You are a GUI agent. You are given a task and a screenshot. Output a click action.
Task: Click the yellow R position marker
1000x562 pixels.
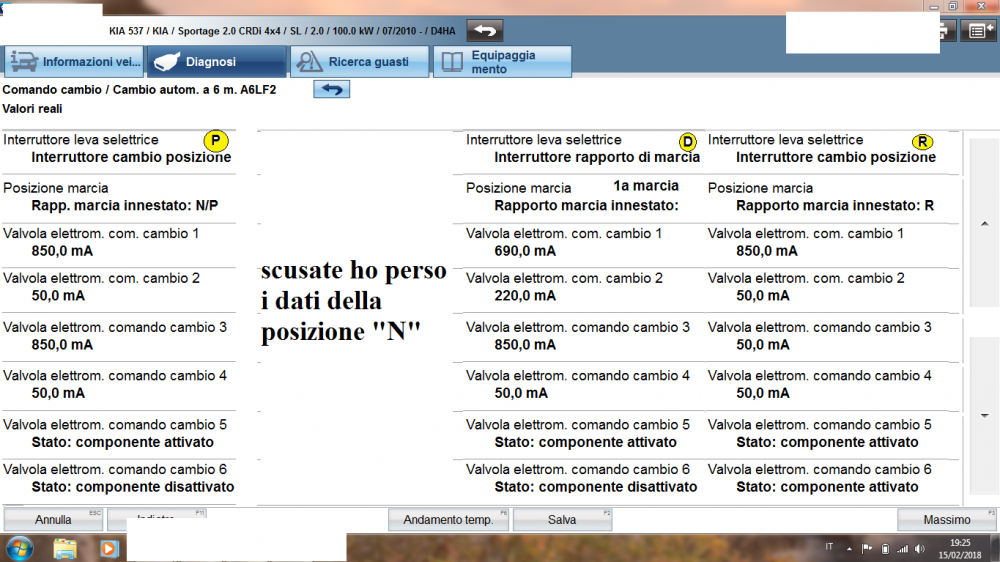pyautogui.click(x=922, y=142)
